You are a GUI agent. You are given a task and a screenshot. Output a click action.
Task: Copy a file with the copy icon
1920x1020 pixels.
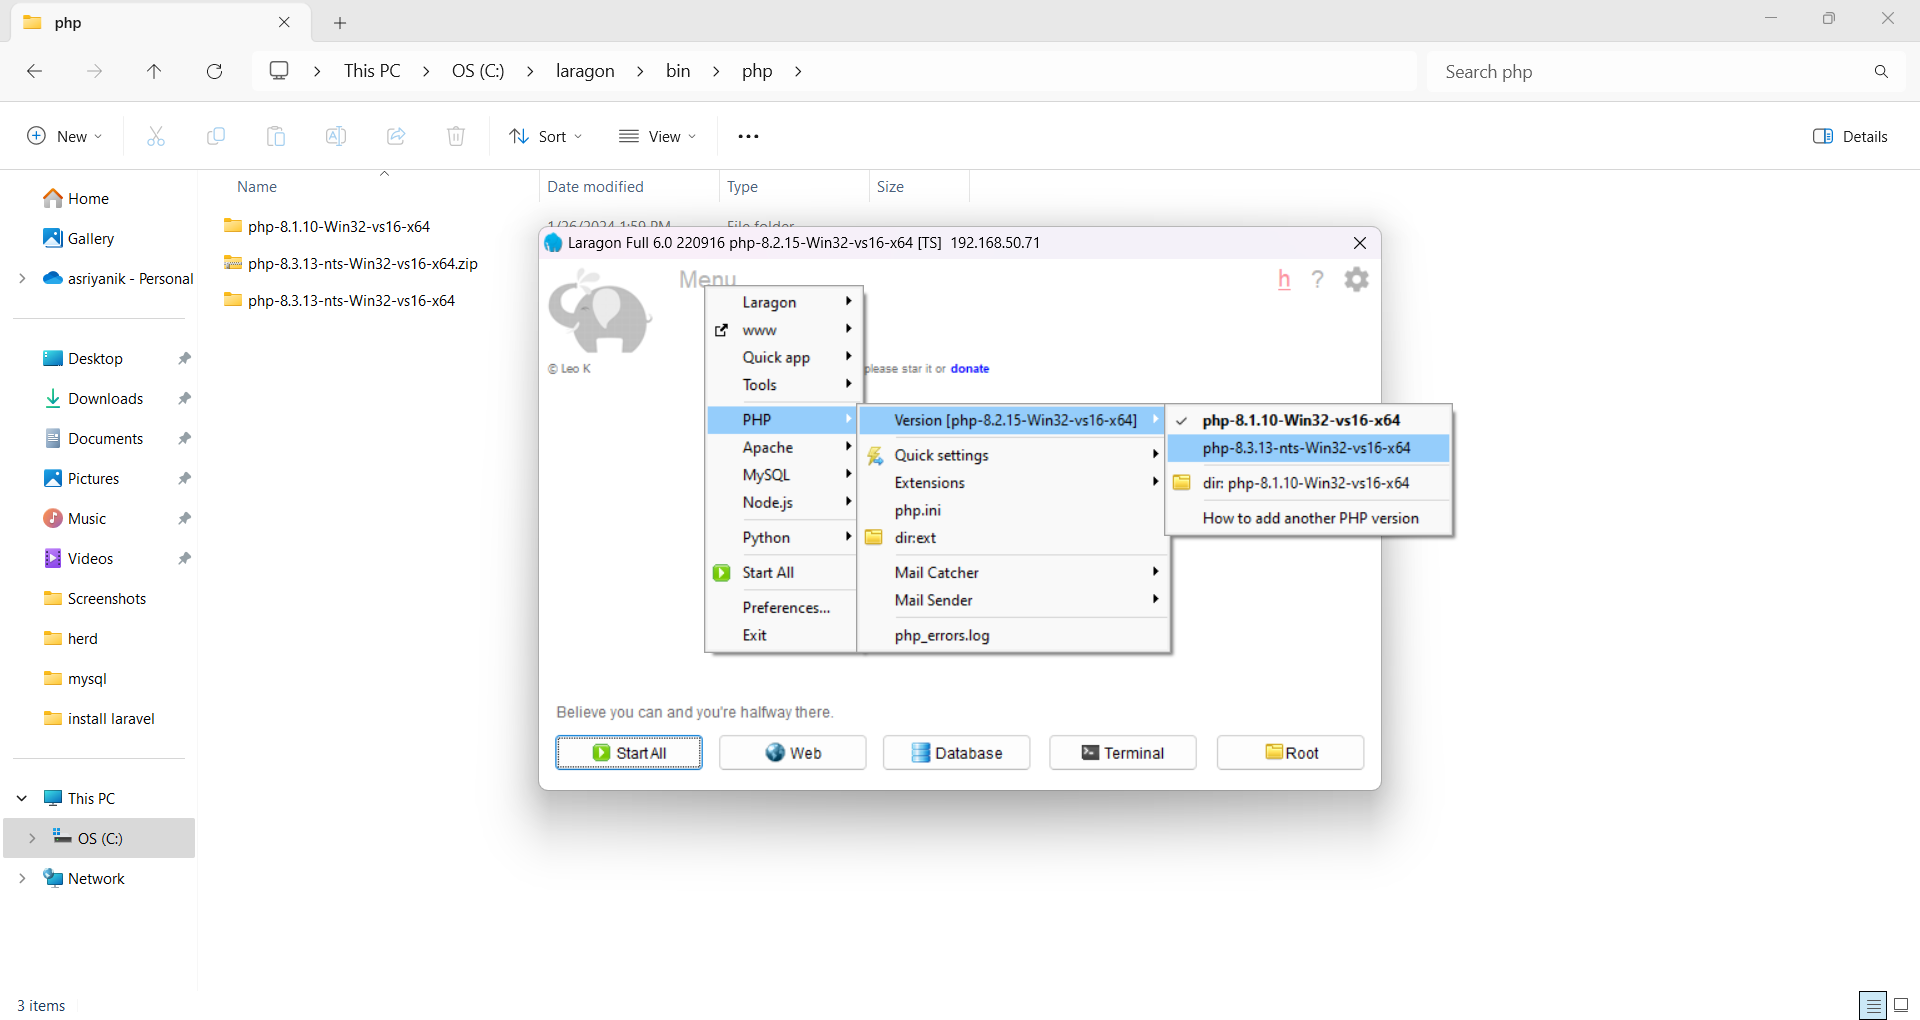click(x=216, y=136)
